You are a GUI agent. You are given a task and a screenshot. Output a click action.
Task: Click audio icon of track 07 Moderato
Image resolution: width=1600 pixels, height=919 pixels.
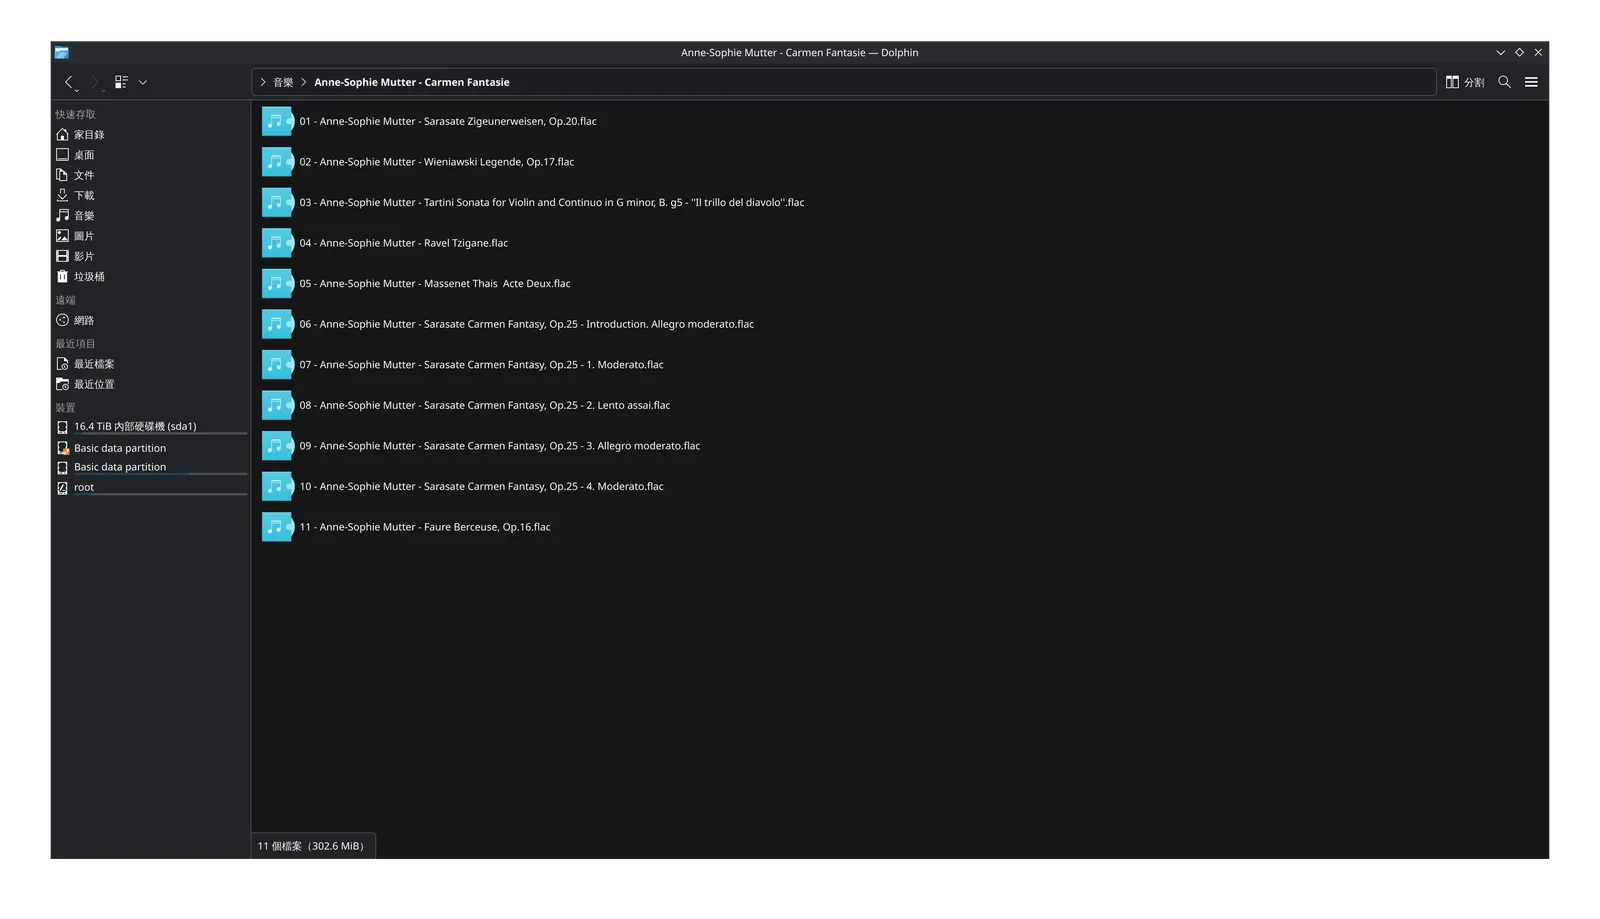click(277, 365)
